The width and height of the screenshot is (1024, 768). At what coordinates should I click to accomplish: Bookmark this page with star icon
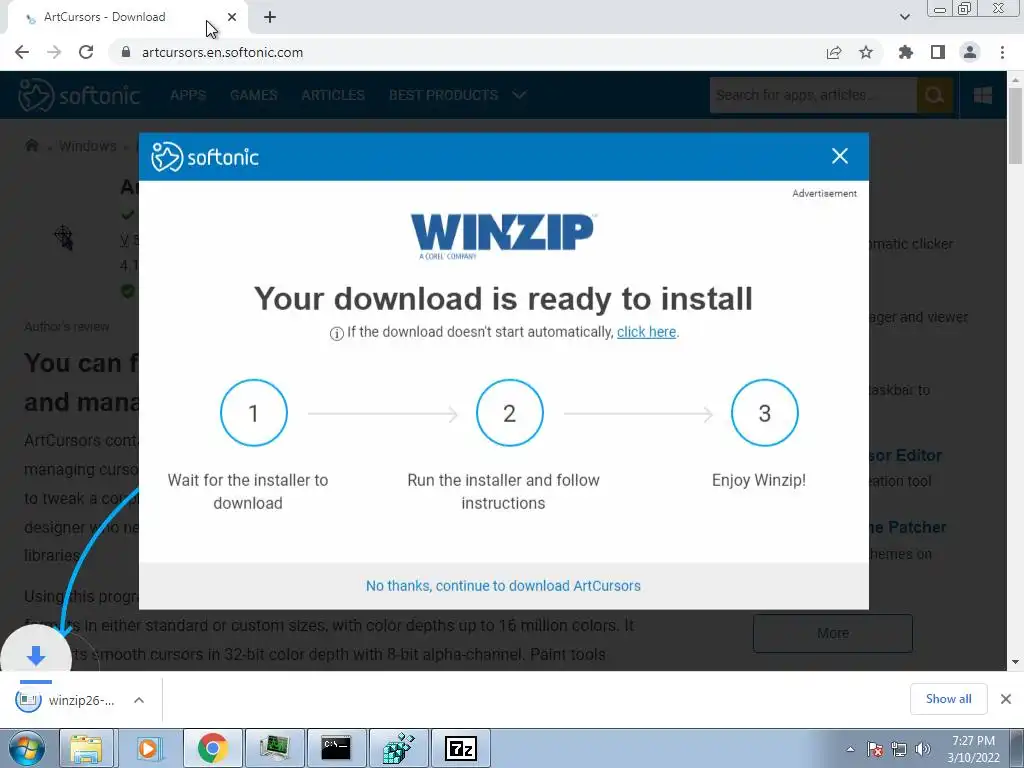[x=866, y=52]
